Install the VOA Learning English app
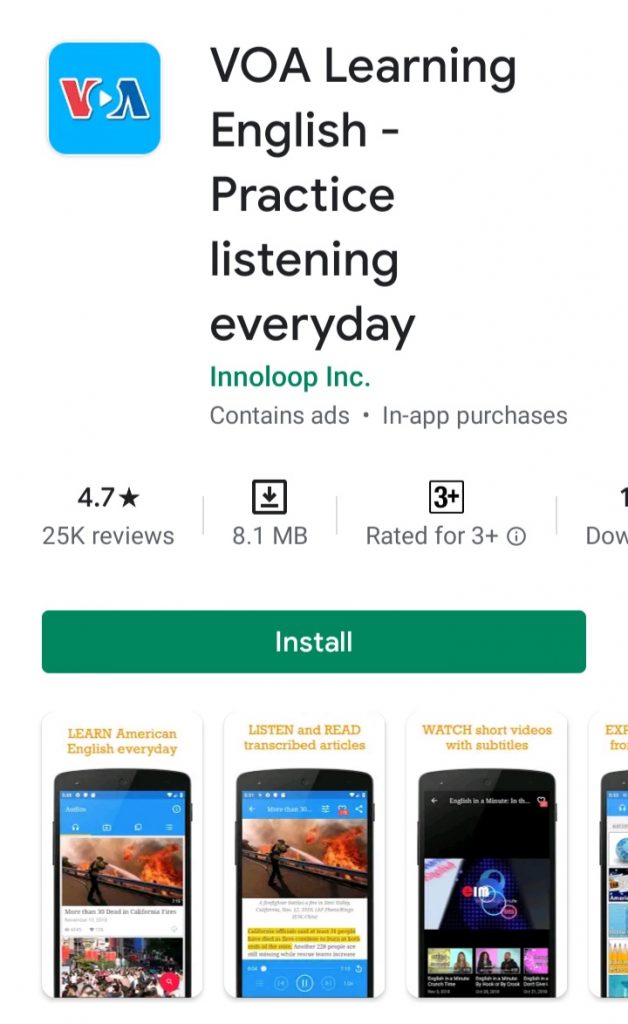628x1024 pixels. point(314,641)
